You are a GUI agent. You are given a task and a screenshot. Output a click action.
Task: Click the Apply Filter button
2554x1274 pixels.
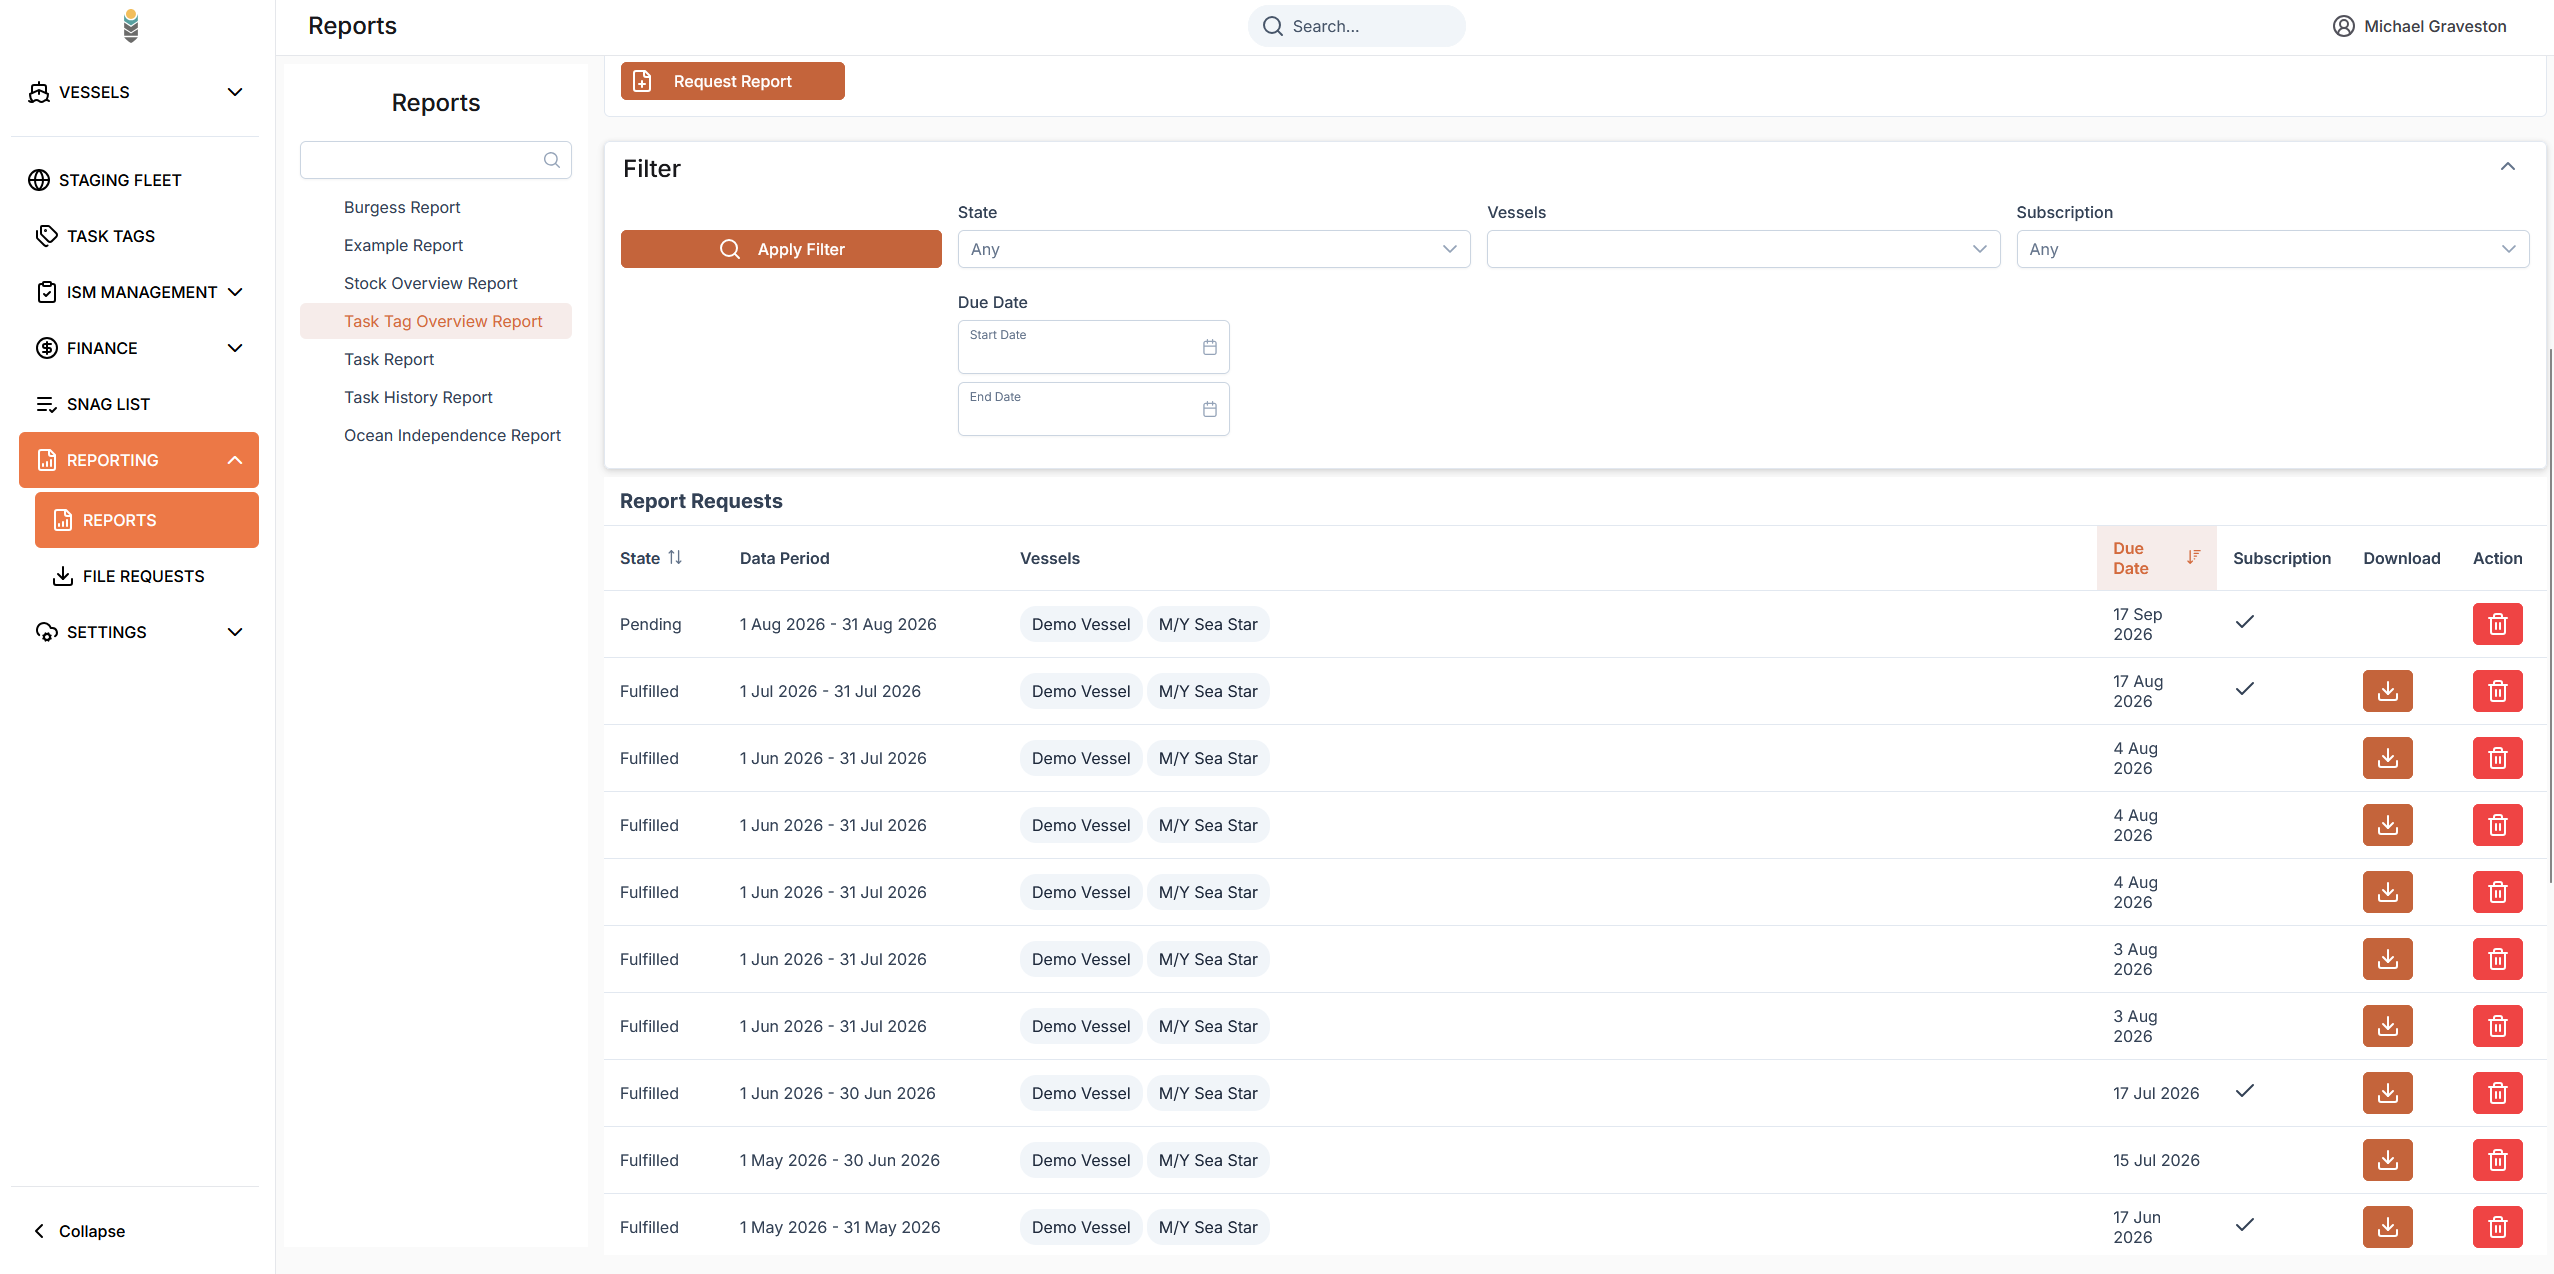coord(781,249)
